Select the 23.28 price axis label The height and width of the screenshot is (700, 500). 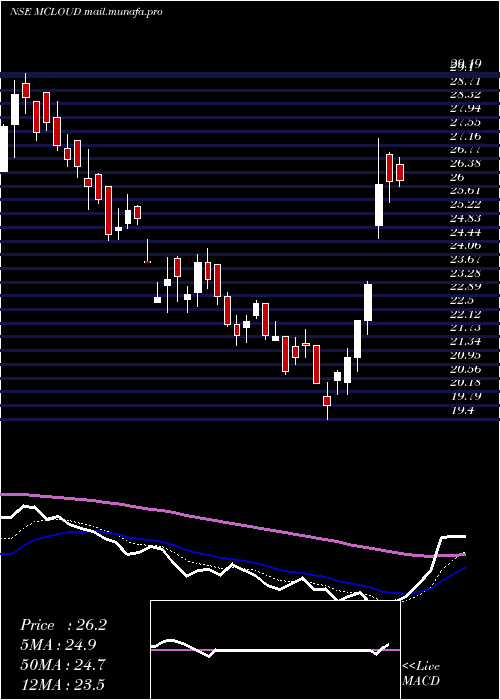[x=465, y=273]
